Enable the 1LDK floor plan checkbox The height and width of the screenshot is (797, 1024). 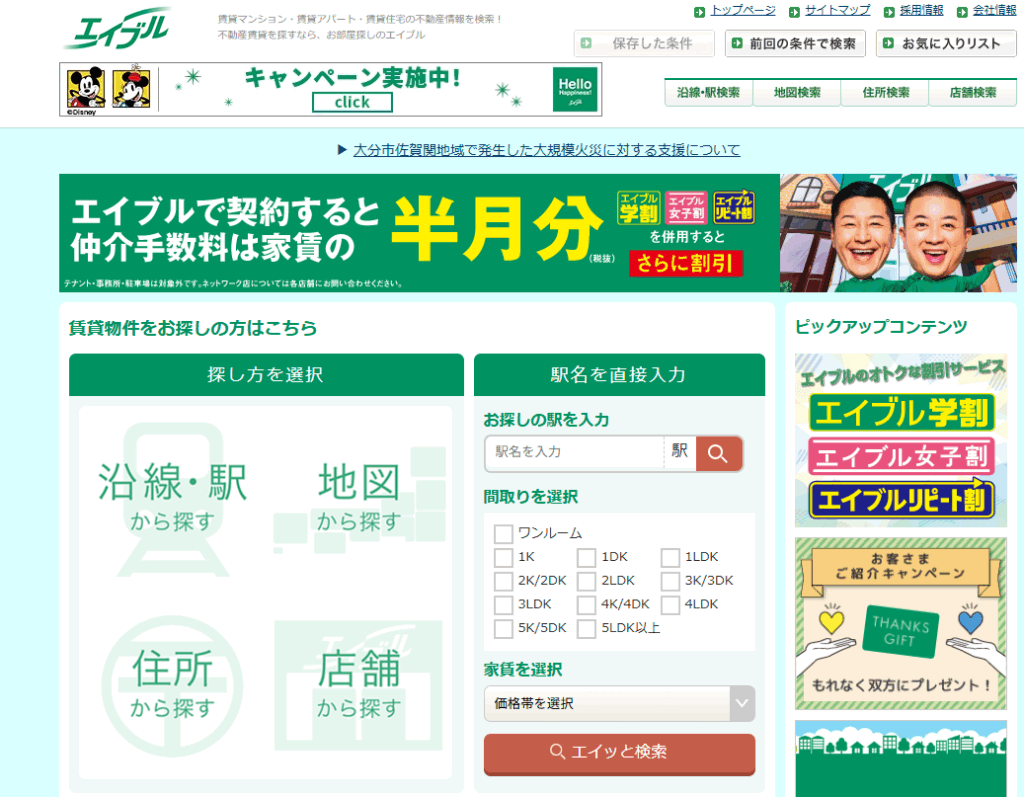[670, 558]
